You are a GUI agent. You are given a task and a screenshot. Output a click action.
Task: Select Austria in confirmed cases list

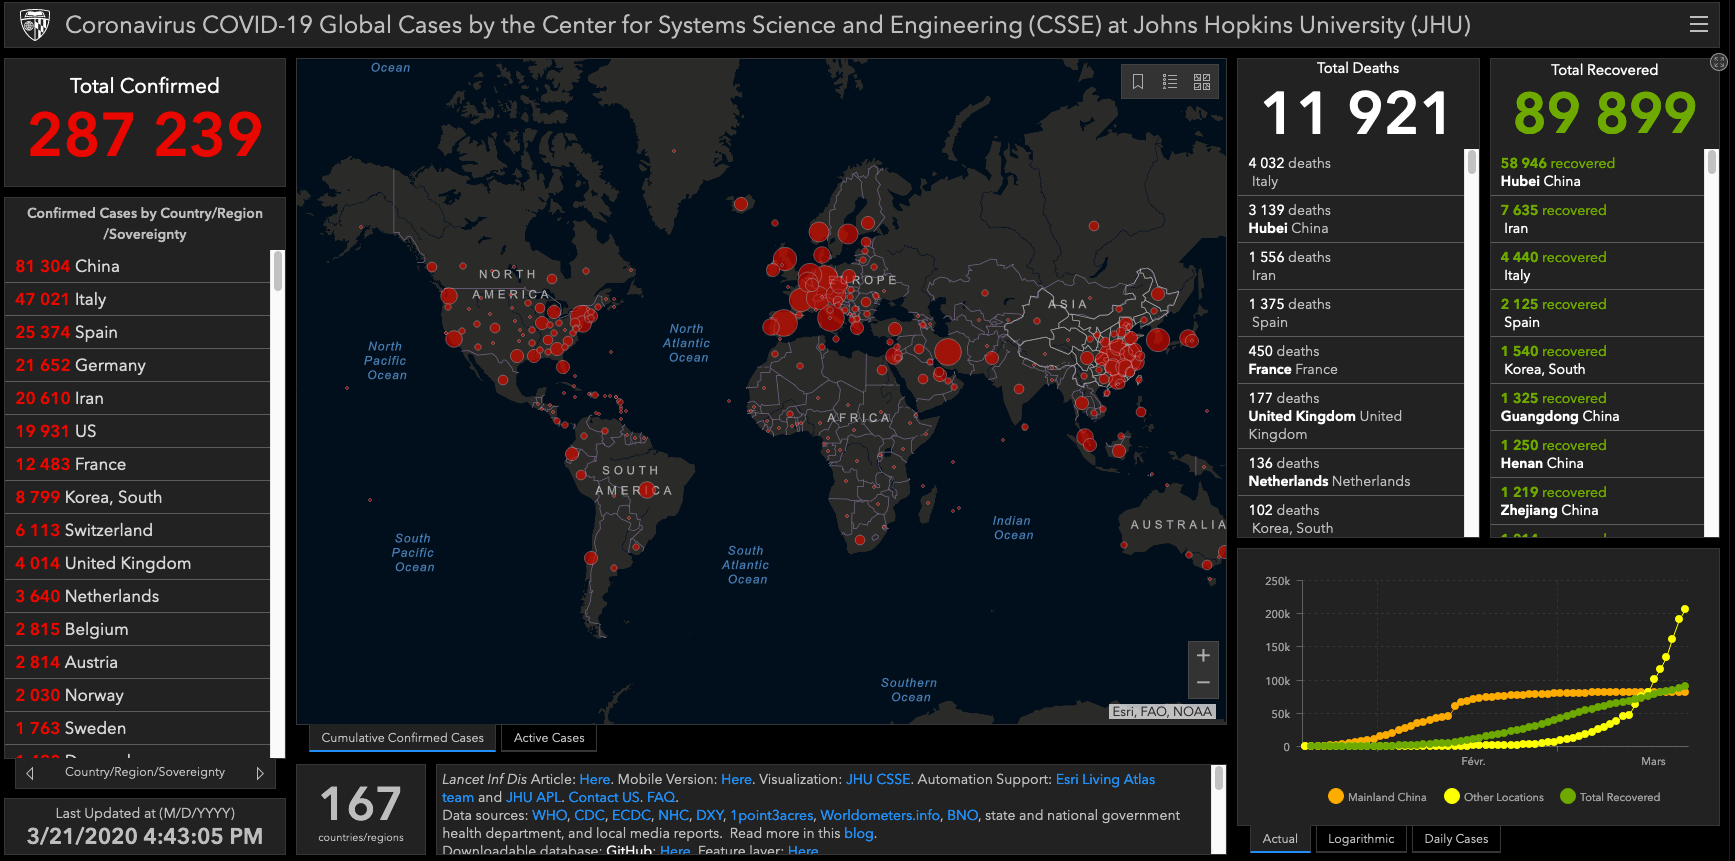click(138, 662)
